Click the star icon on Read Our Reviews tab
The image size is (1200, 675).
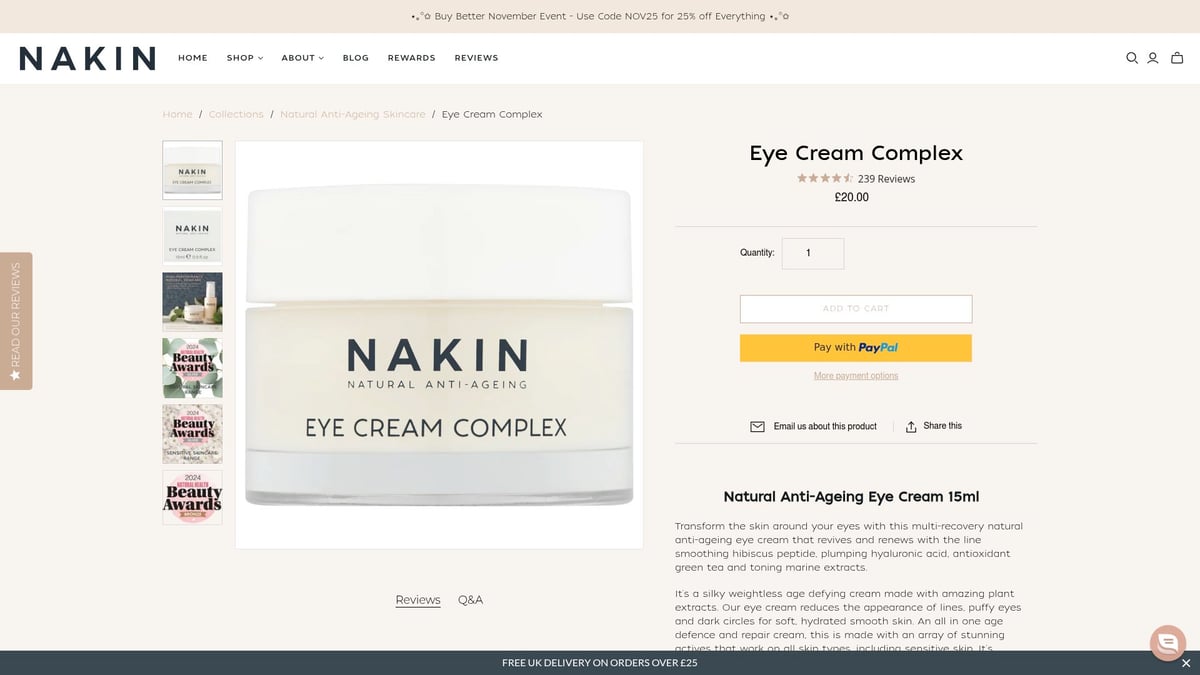14,372
